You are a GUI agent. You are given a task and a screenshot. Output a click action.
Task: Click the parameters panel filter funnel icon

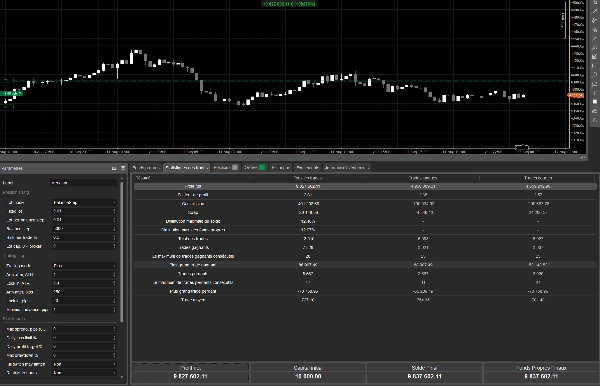123,168
